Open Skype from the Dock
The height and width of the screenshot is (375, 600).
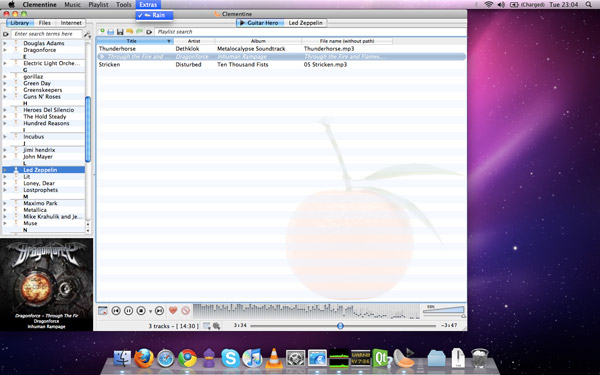[x=231, y=359]
